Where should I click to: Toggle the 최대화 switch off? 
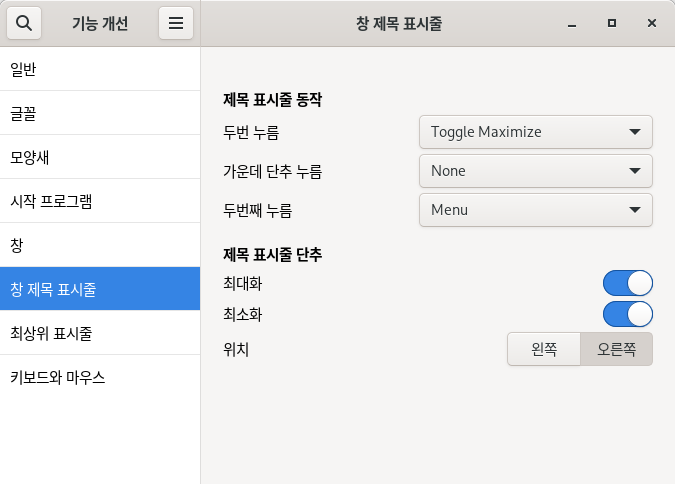point(628,283)
